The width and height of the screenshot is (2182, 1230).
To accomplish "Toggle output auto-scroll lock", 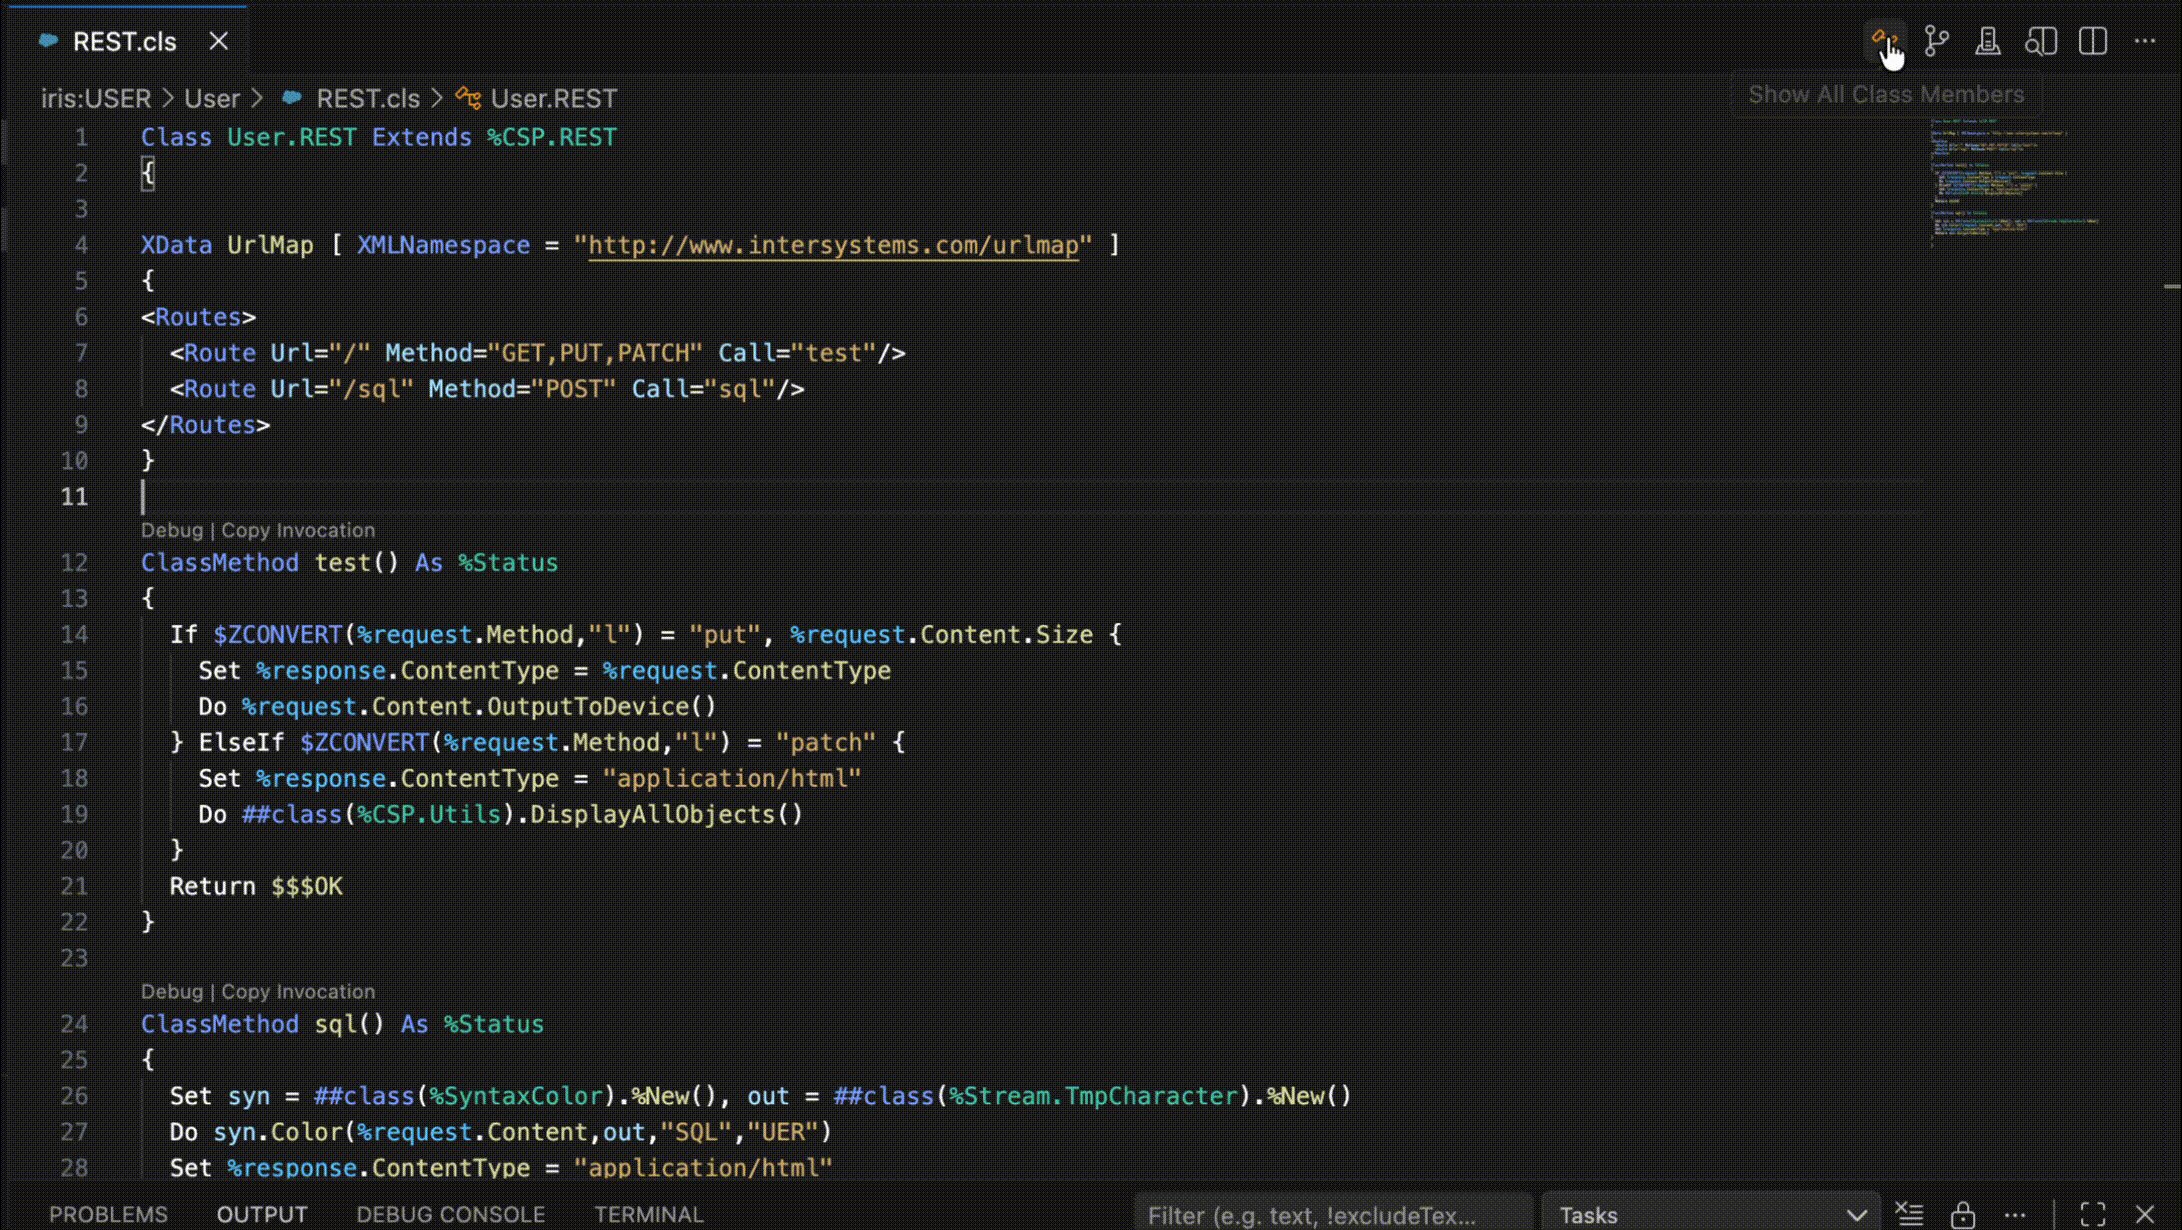I will [1962, 1214].
